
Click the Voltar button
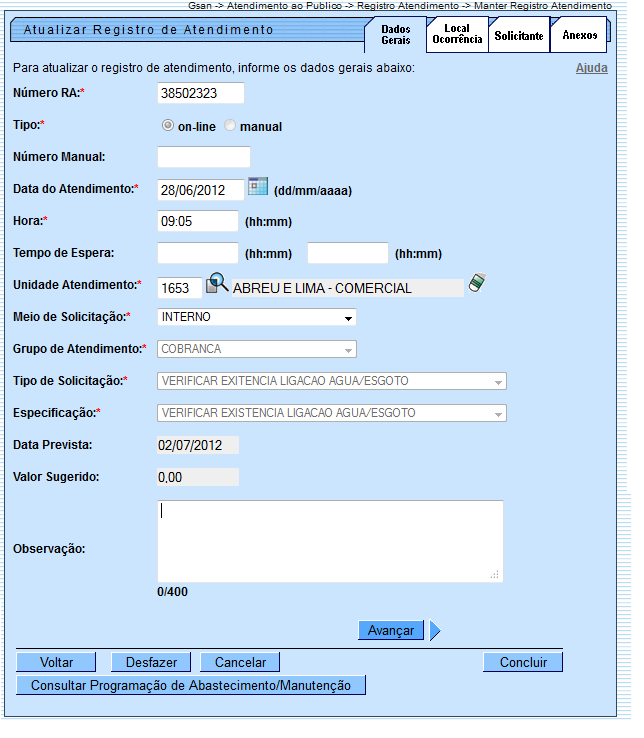(56, 662)
